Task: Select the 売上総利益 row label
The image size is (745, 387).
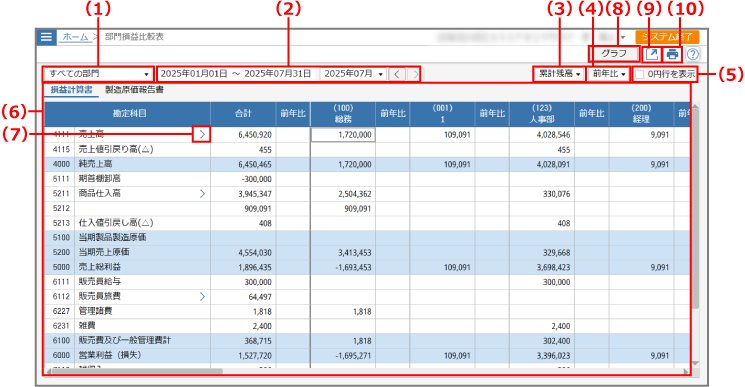Action: click(100, 267)
